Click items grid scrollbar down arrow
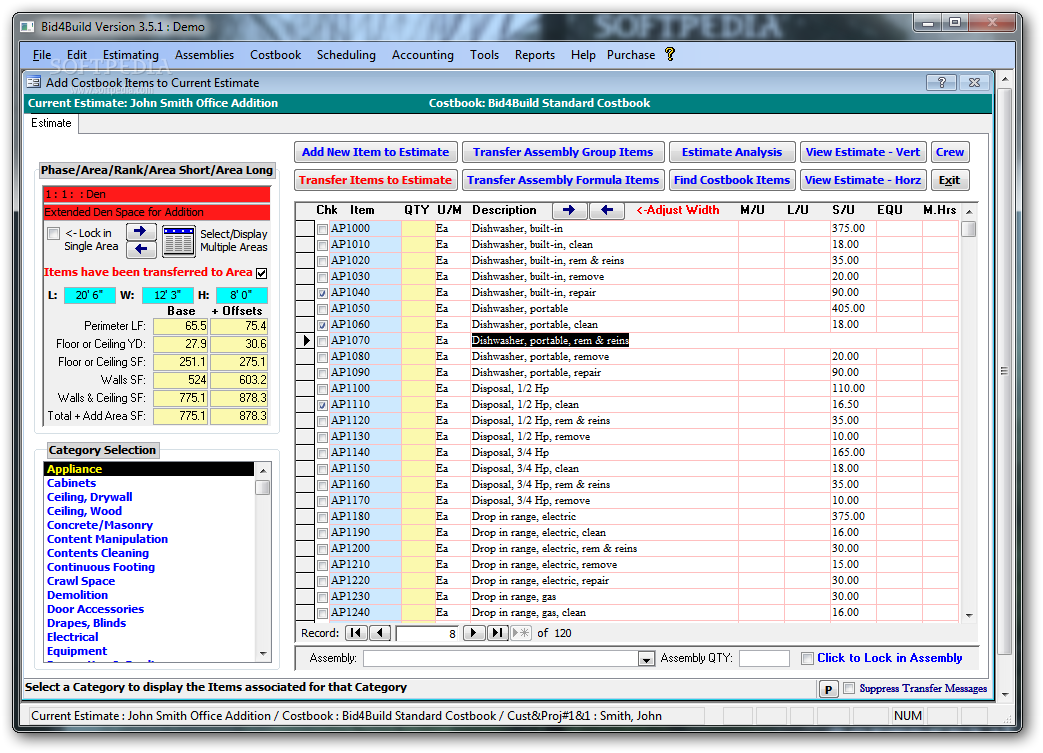The width and height of the screenshot is (1043, 753). [969, 615]
